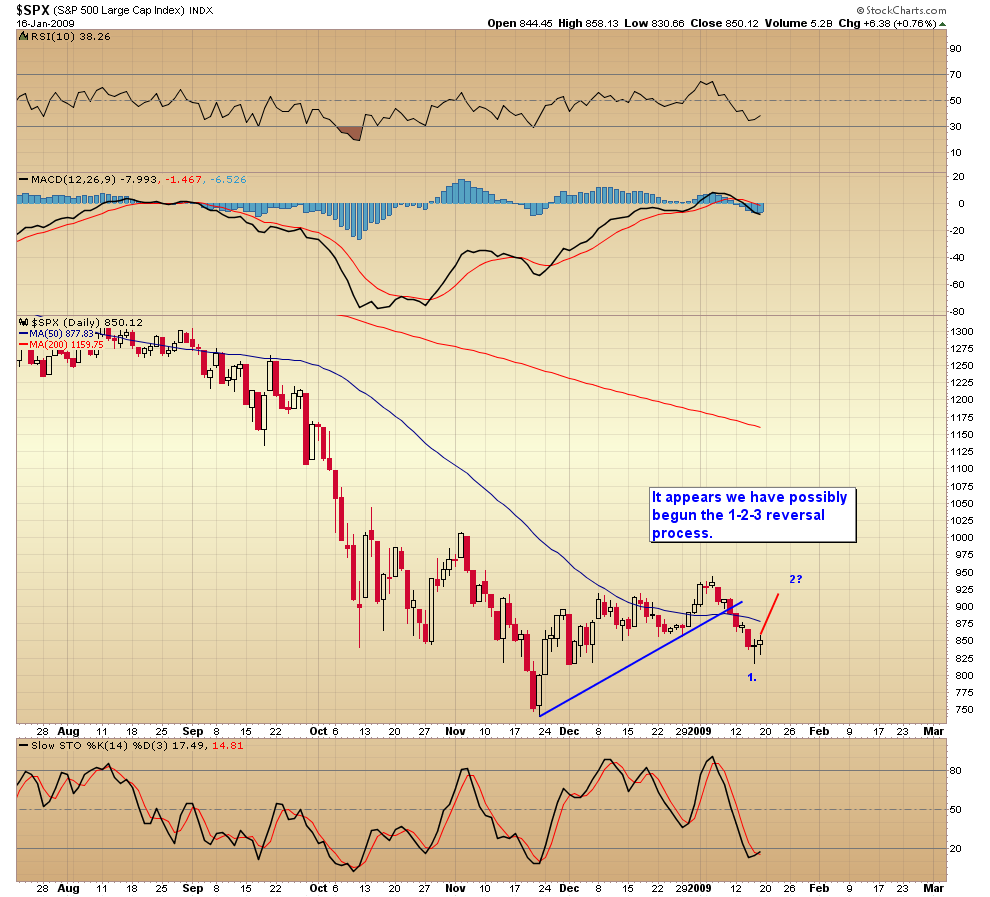Click 'Feb' on the price chart's date axis
990x897 pixels.
pos(819,731)
